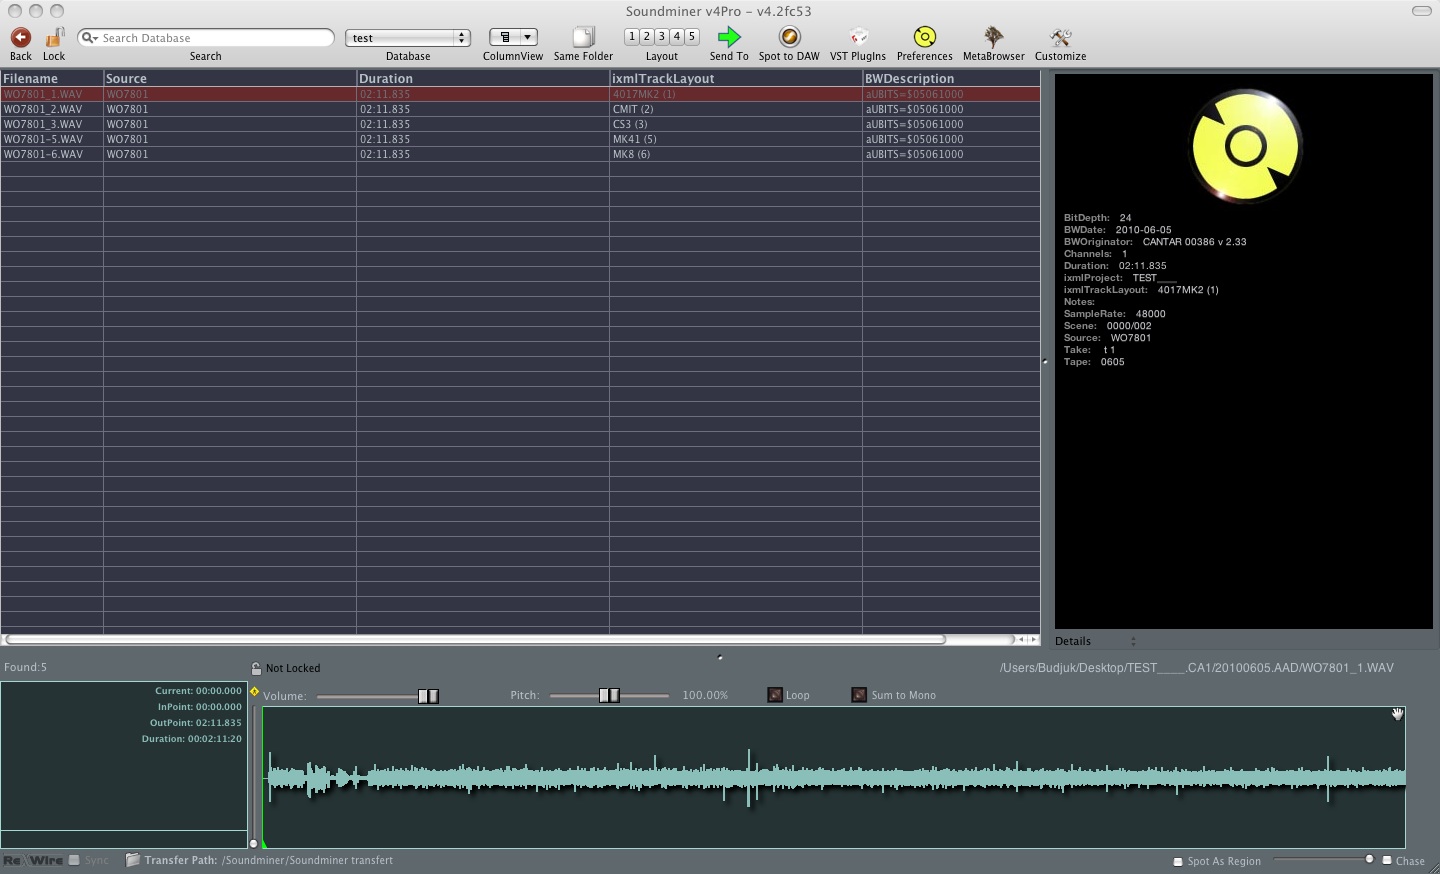Click the Lock padlock icon in toolbar

click(55, 38)
